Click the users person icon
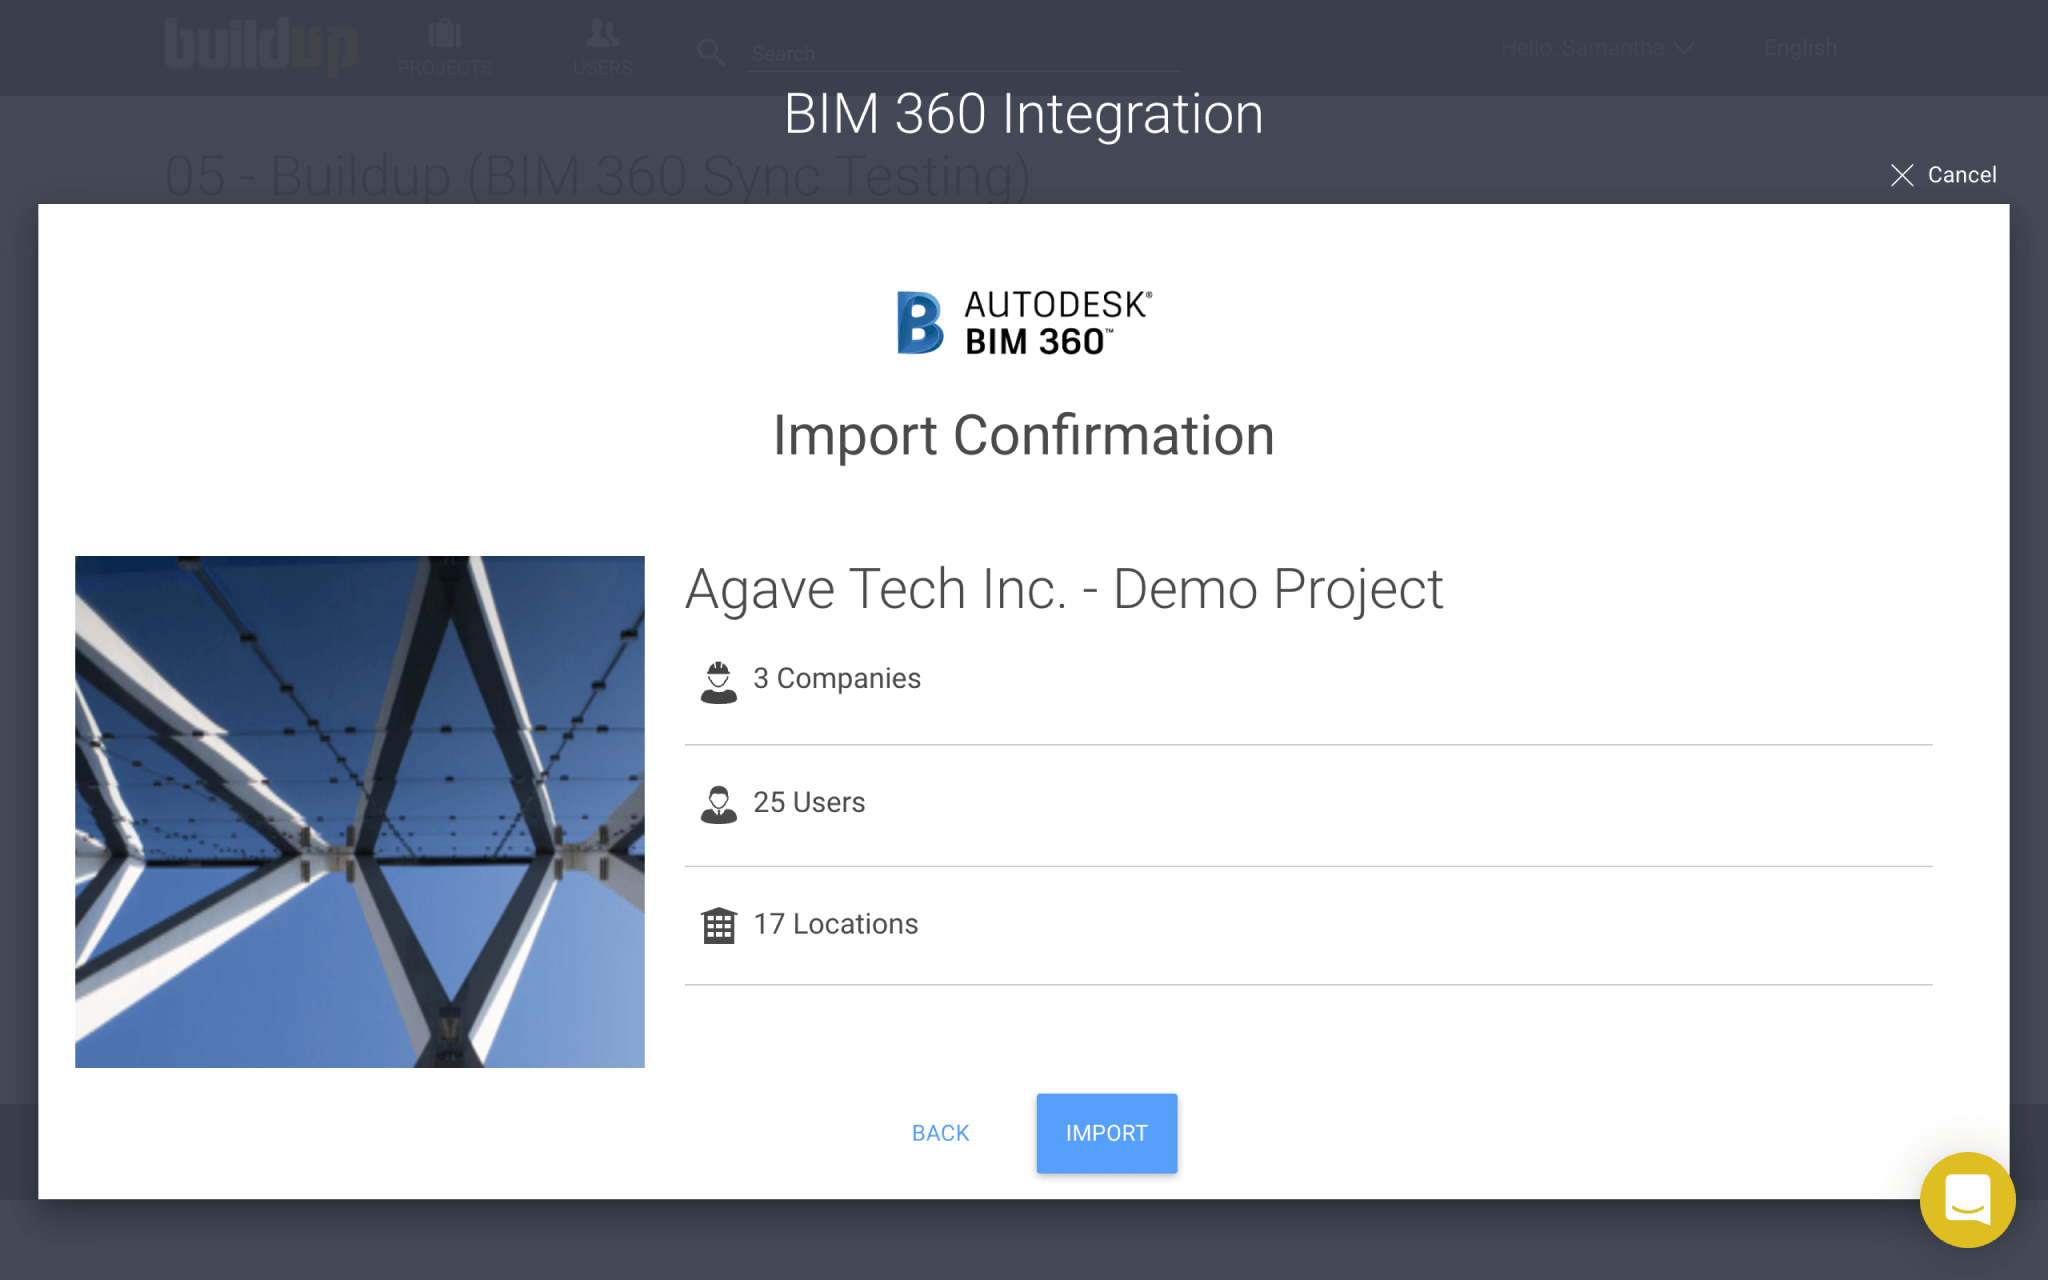This screenshot has height=1280, width=2048. 718,804
